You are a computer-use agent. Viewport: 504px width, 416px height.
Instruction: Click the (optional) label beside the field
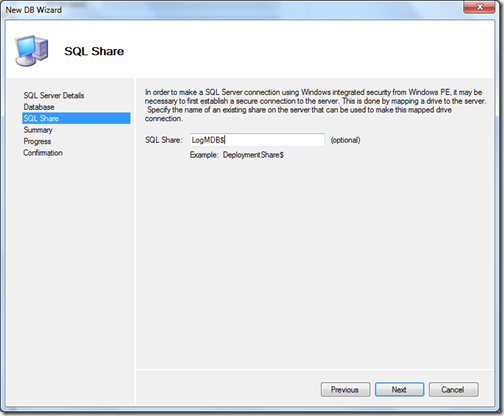coord(345,140)
